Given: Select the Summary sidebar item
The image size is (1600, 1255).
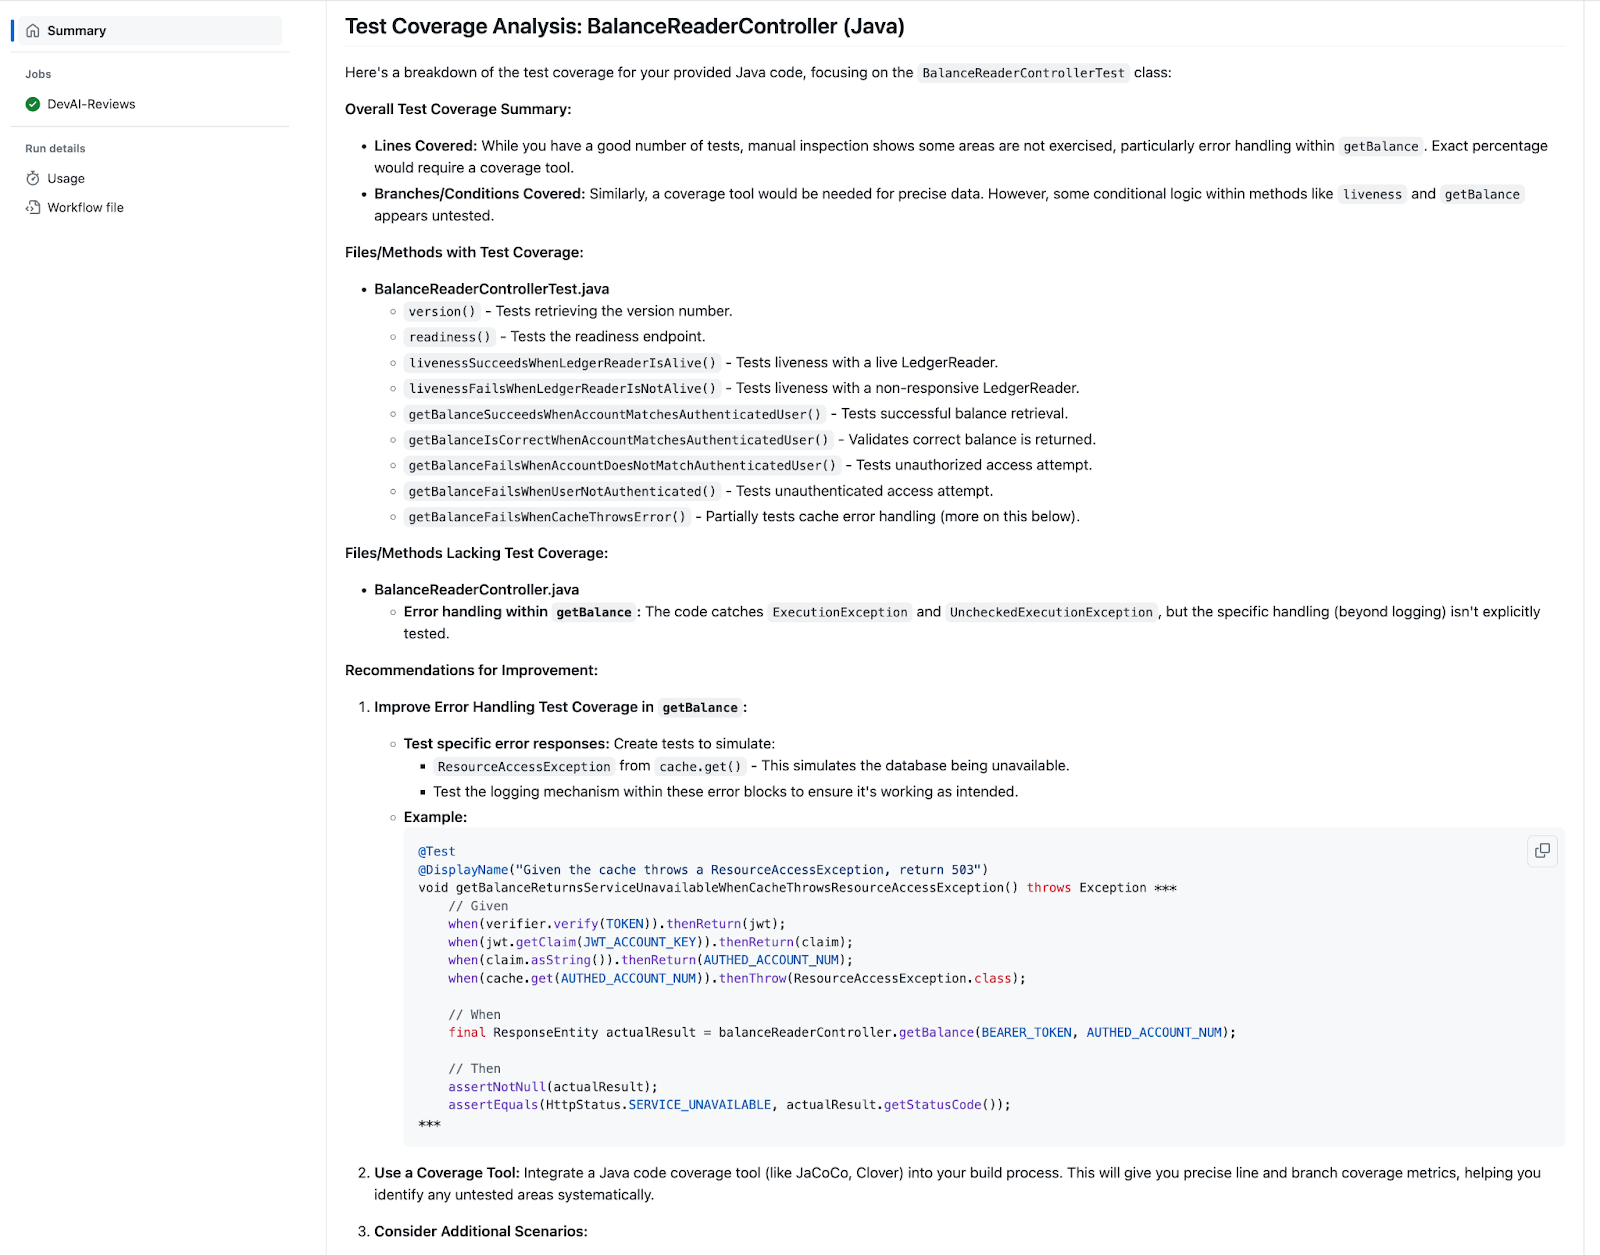Looking at the screenshot, I should point(77,31).
